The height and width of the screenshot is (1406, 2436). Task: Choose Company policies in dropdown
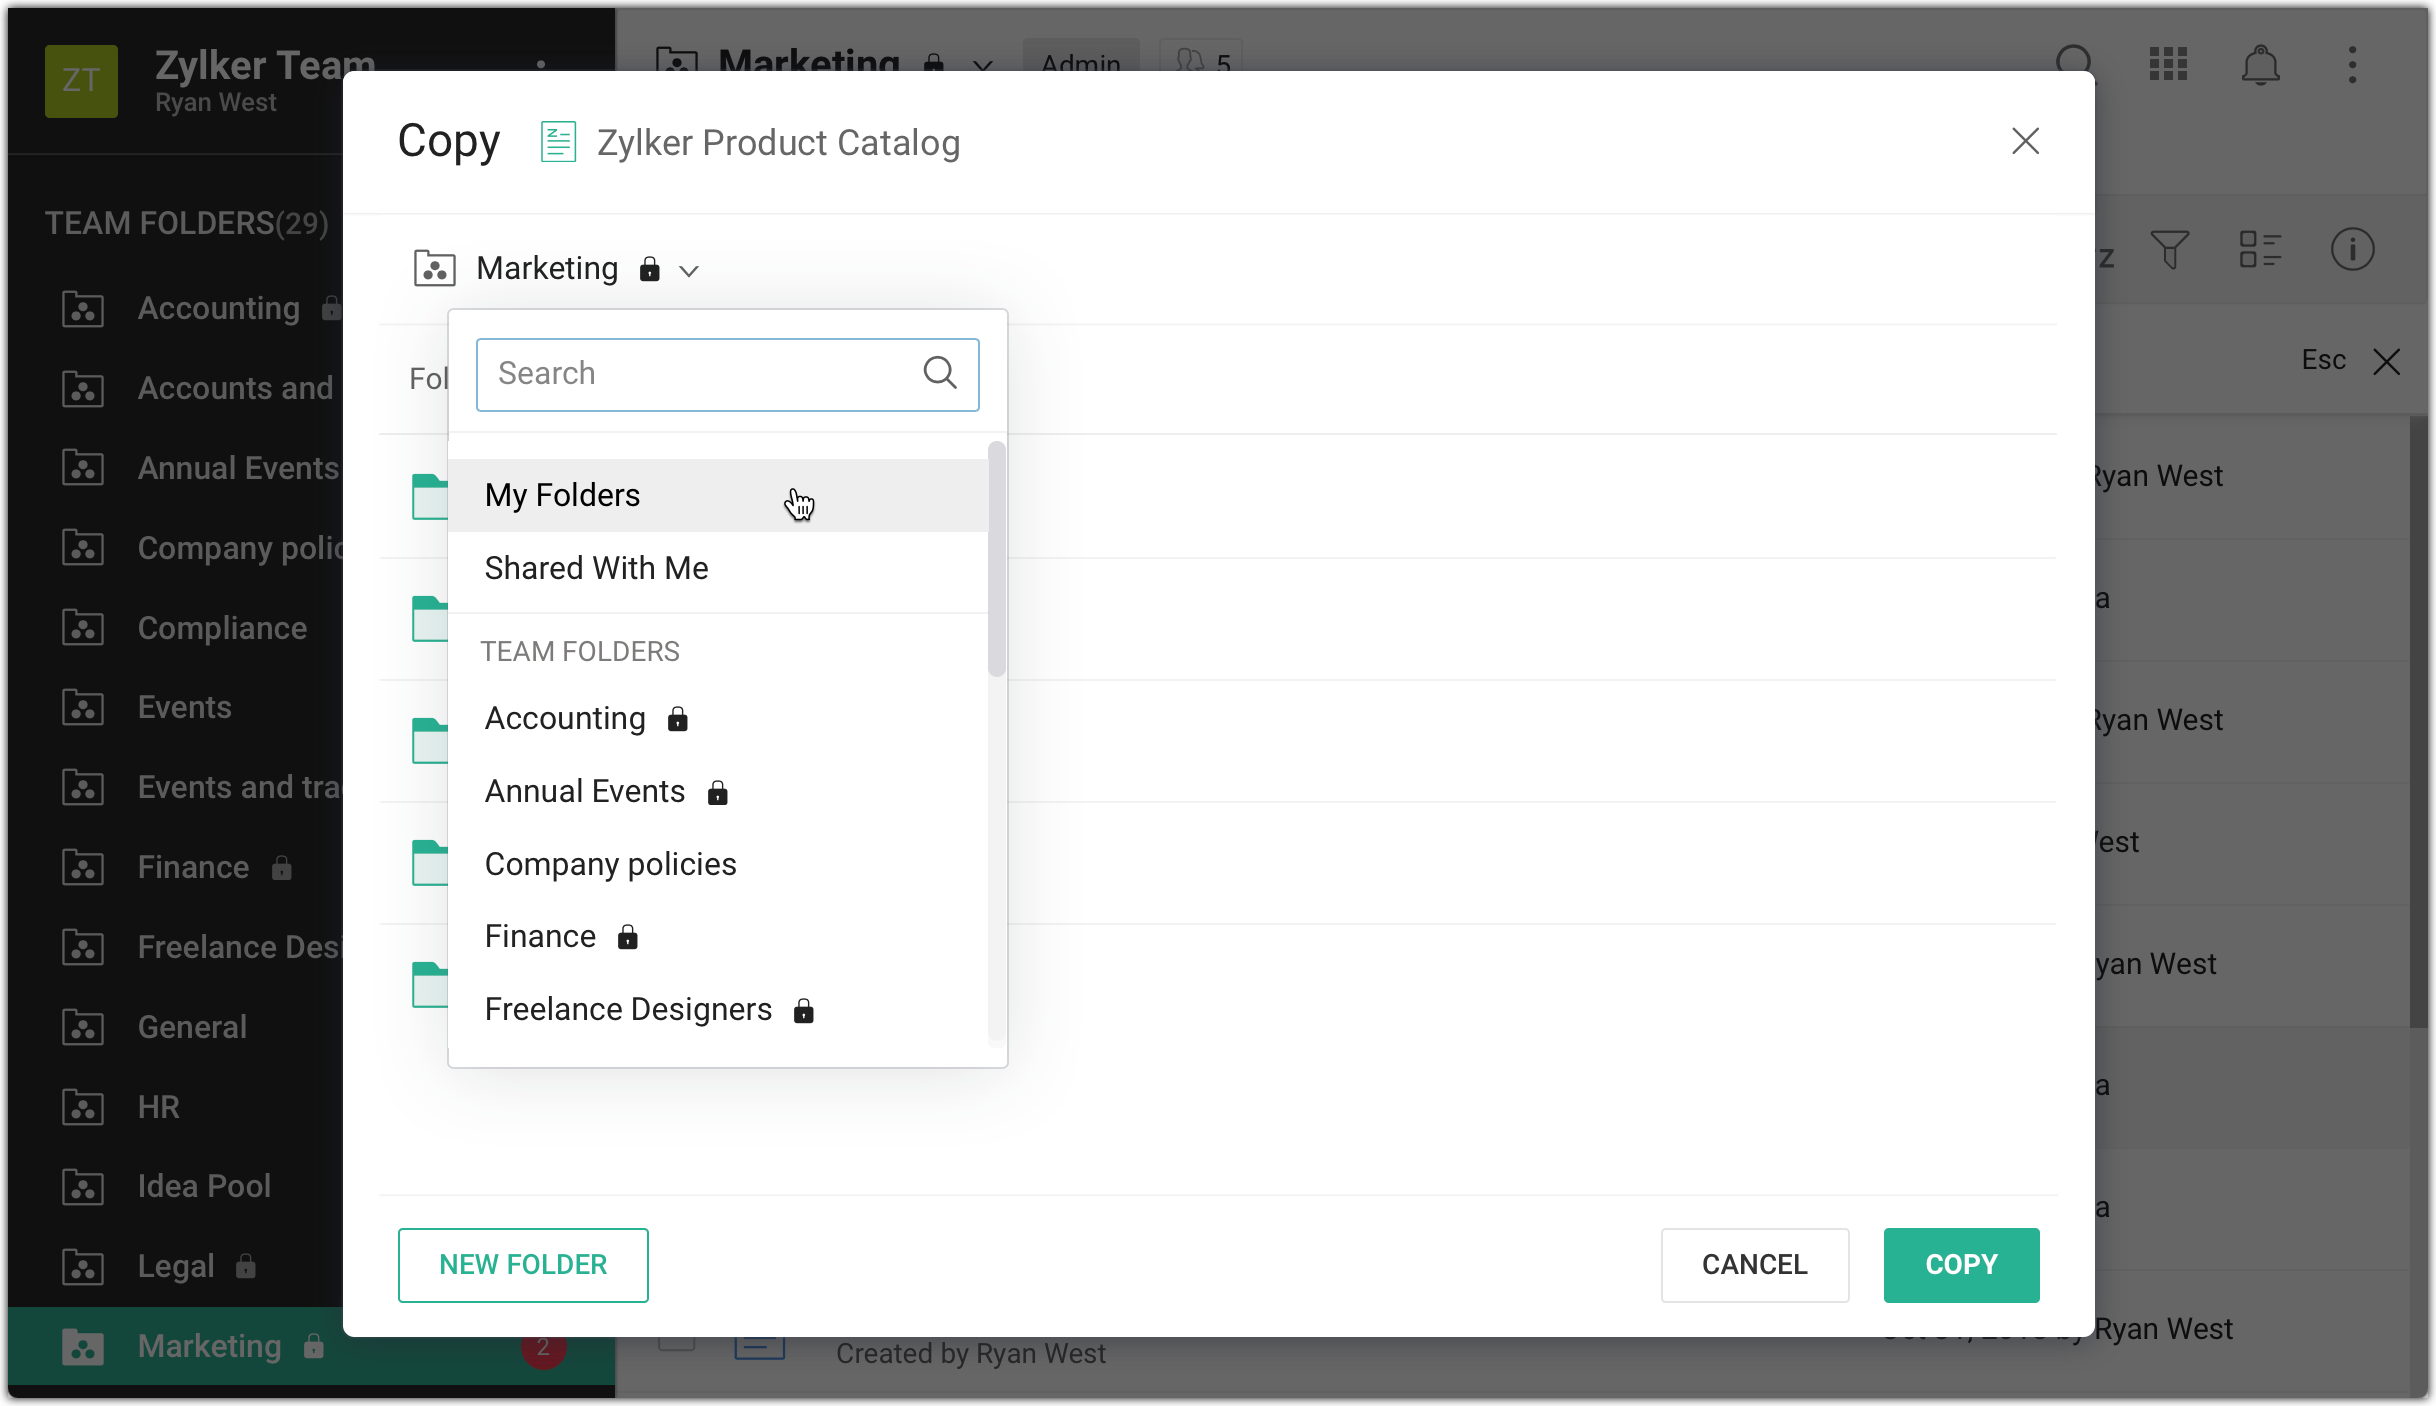(611, 864)
